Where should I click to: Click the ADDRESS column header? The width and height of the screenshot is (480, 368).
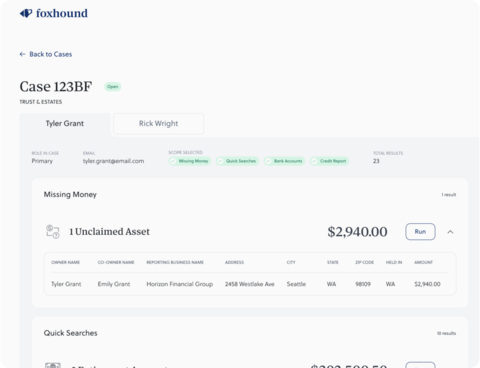tap(234, 262)
